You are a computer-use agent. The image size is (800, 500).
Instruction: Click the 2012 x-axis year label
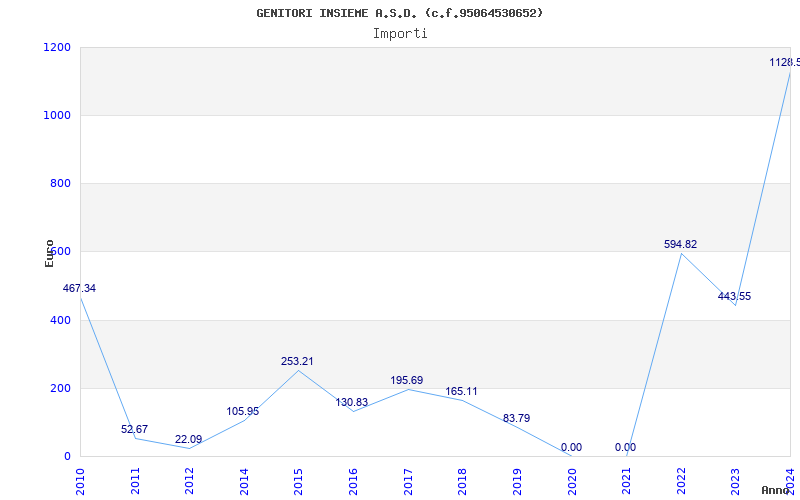pyautogui.click(x=189, y=482)
